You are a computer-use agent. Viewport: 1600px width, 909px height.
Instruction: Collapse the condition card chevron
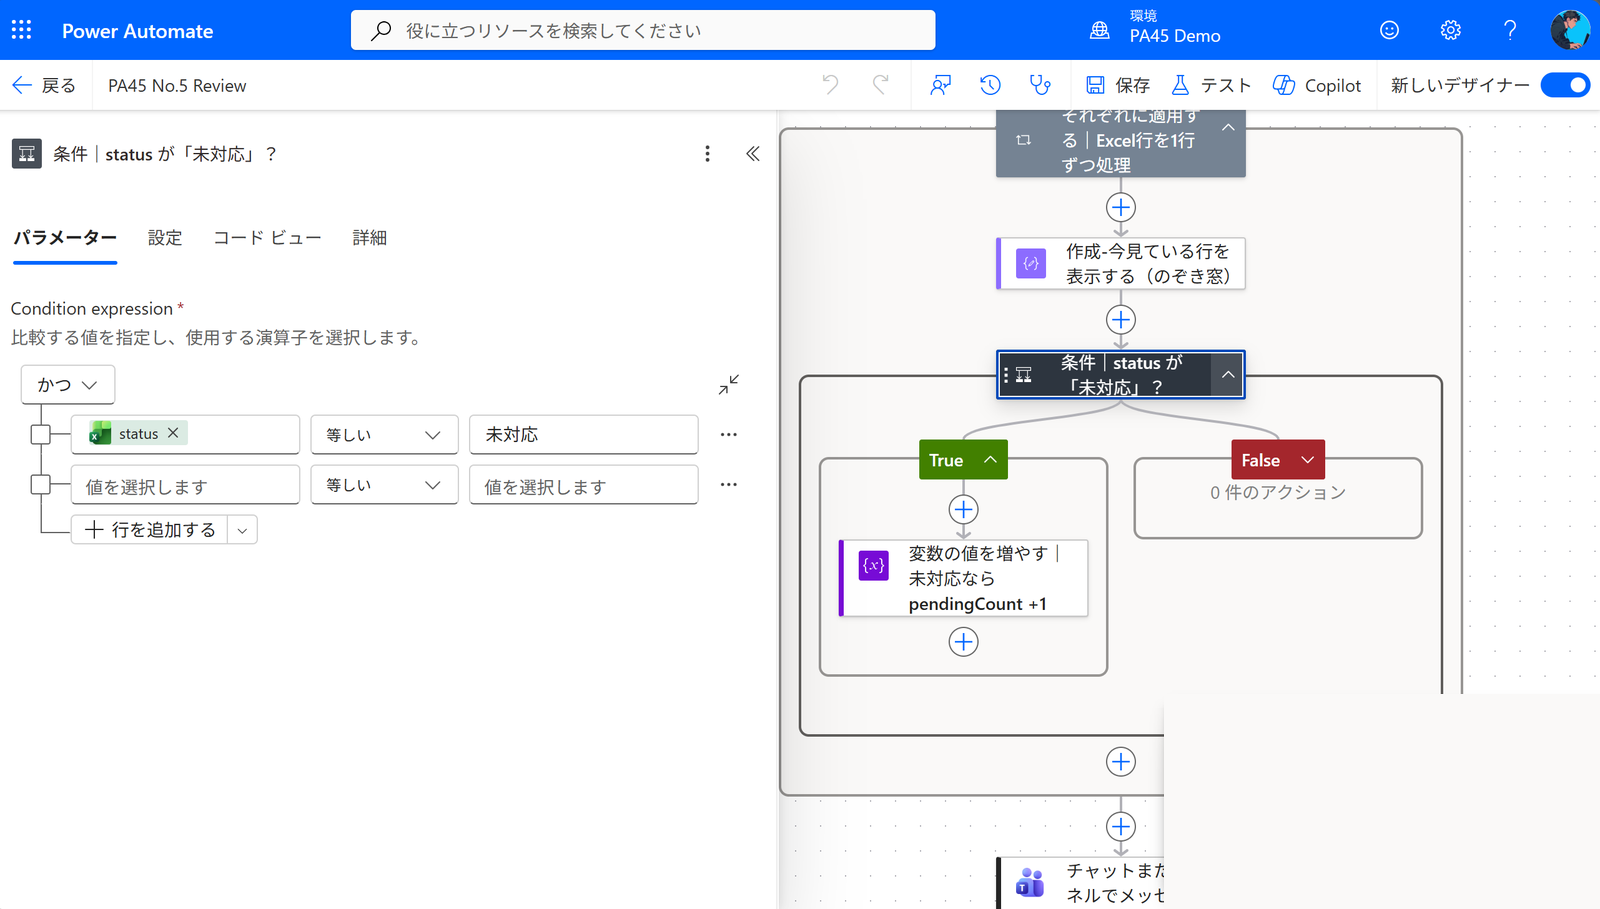[x=1228, y=374]
